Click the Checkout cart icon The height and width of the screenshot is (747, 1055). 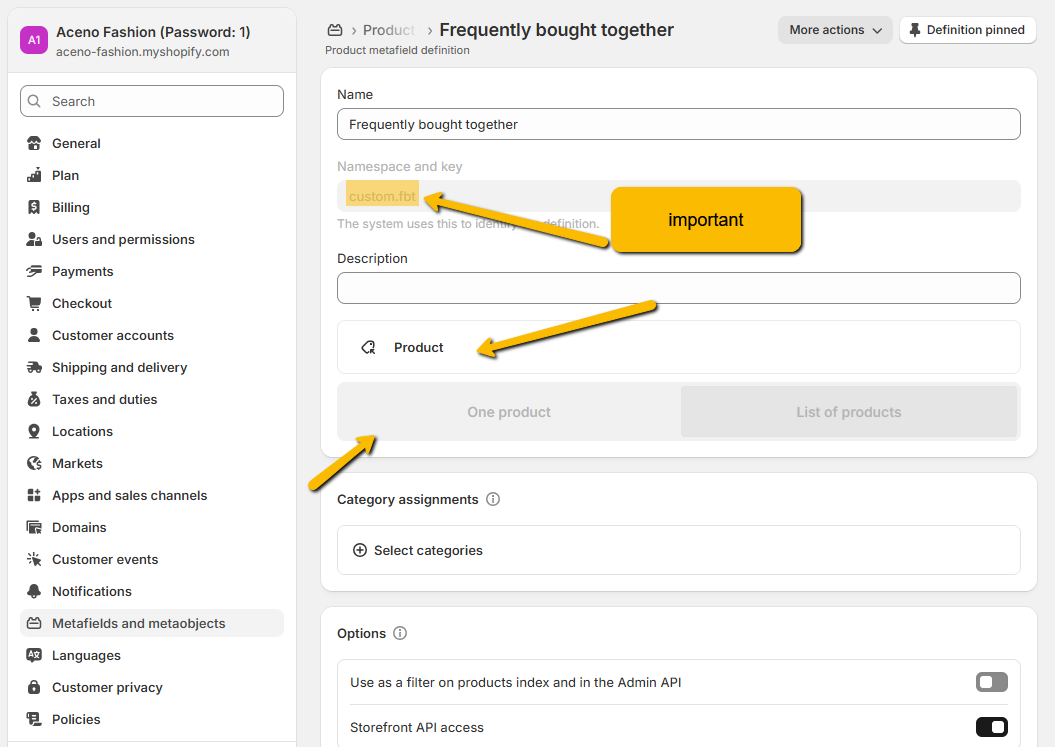[x=34, y=303]
